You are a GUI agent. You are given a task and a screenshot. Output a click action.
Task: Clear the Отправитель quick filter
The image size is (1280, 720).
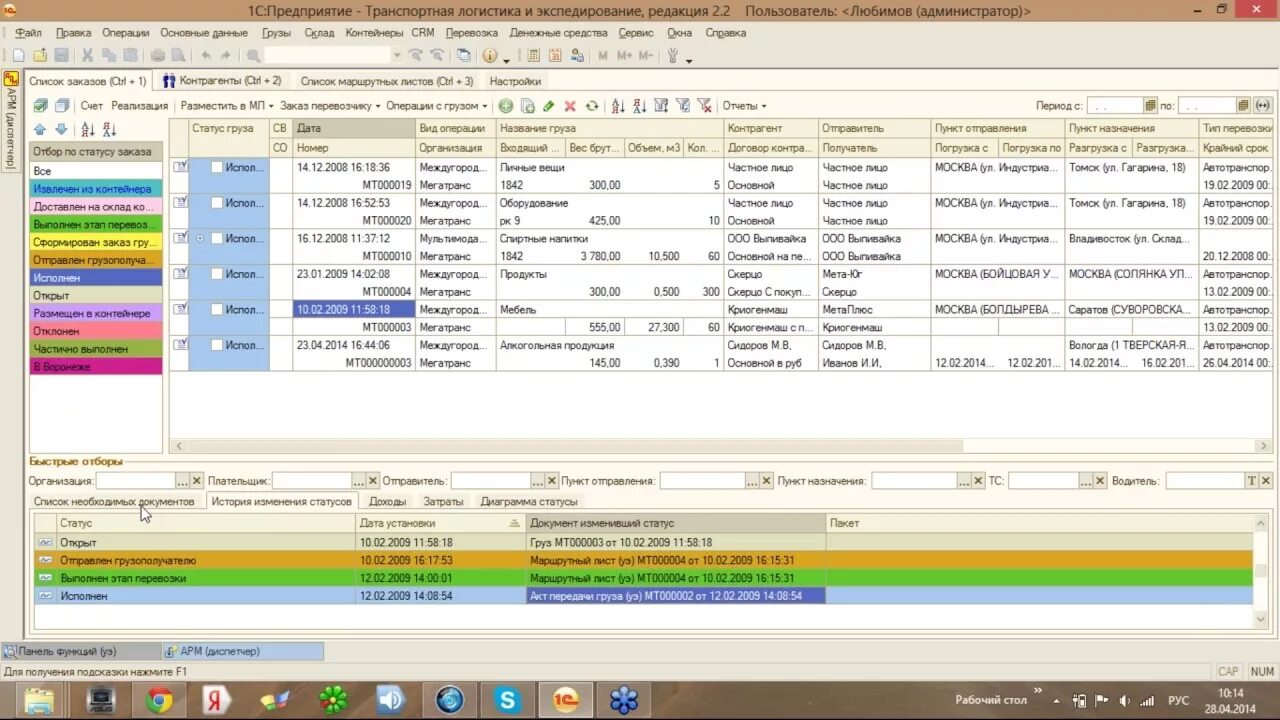pyautogui.click(x=551, y=481)
